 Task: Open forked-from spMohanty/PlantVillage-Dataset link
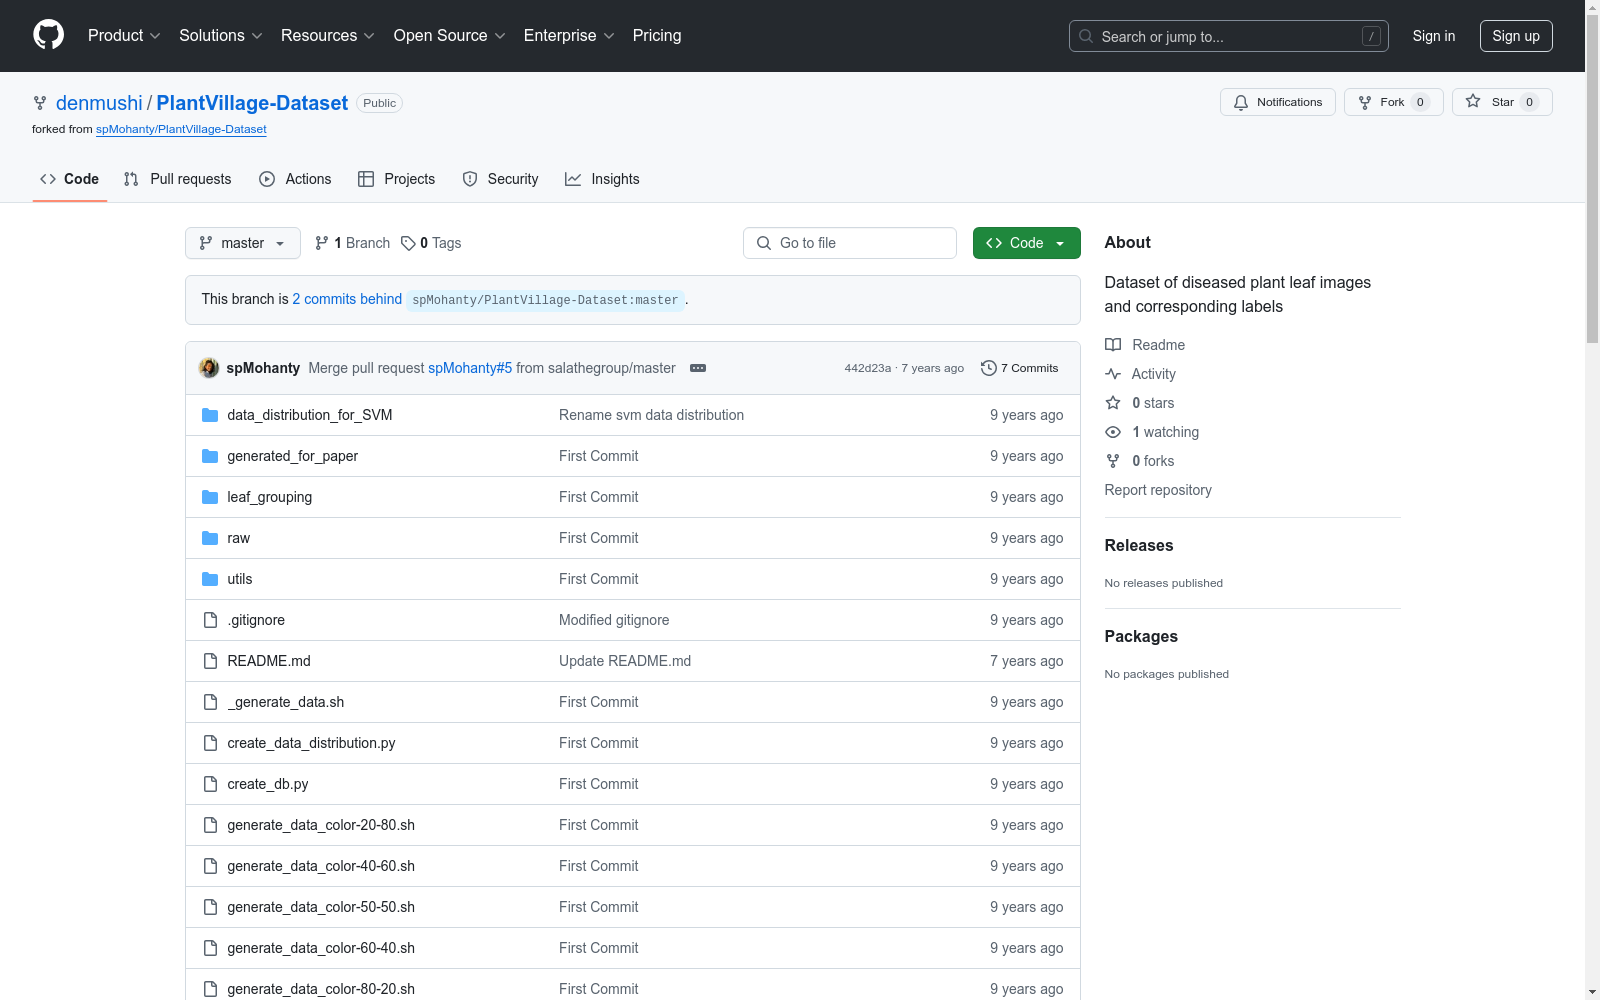click(x=181, y=129)
